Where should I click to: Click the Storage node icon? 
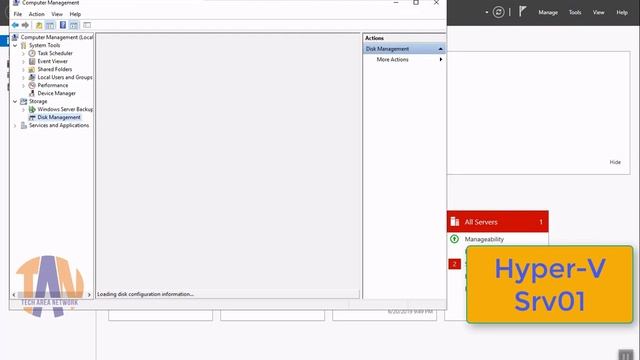point(24,101)
